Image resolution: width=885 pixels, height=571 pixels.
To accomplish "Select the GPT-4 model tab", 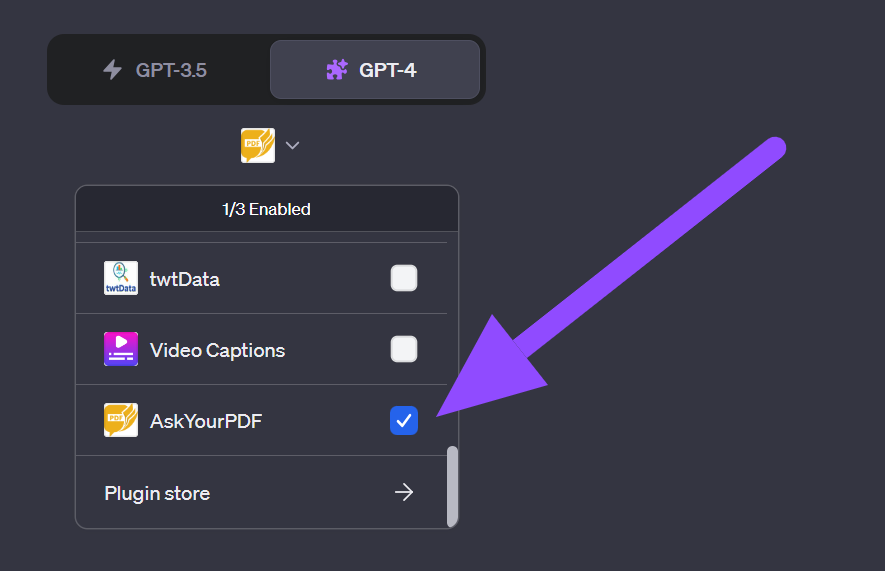I will point(374,70).
